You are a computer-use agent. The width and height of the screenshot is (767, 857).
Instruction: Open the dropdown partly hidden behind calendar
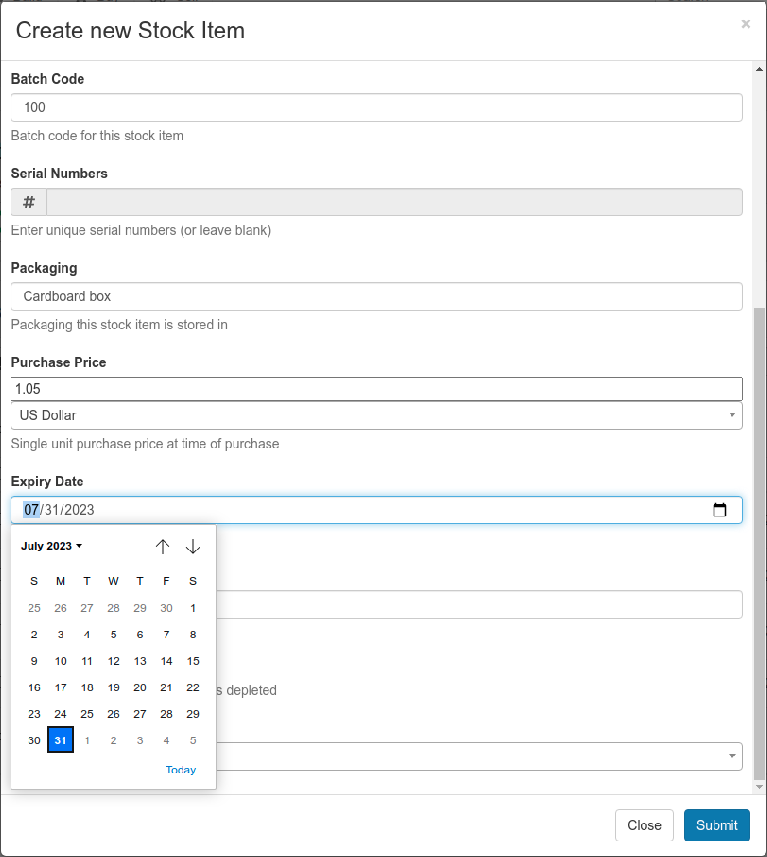click(480, 756)
